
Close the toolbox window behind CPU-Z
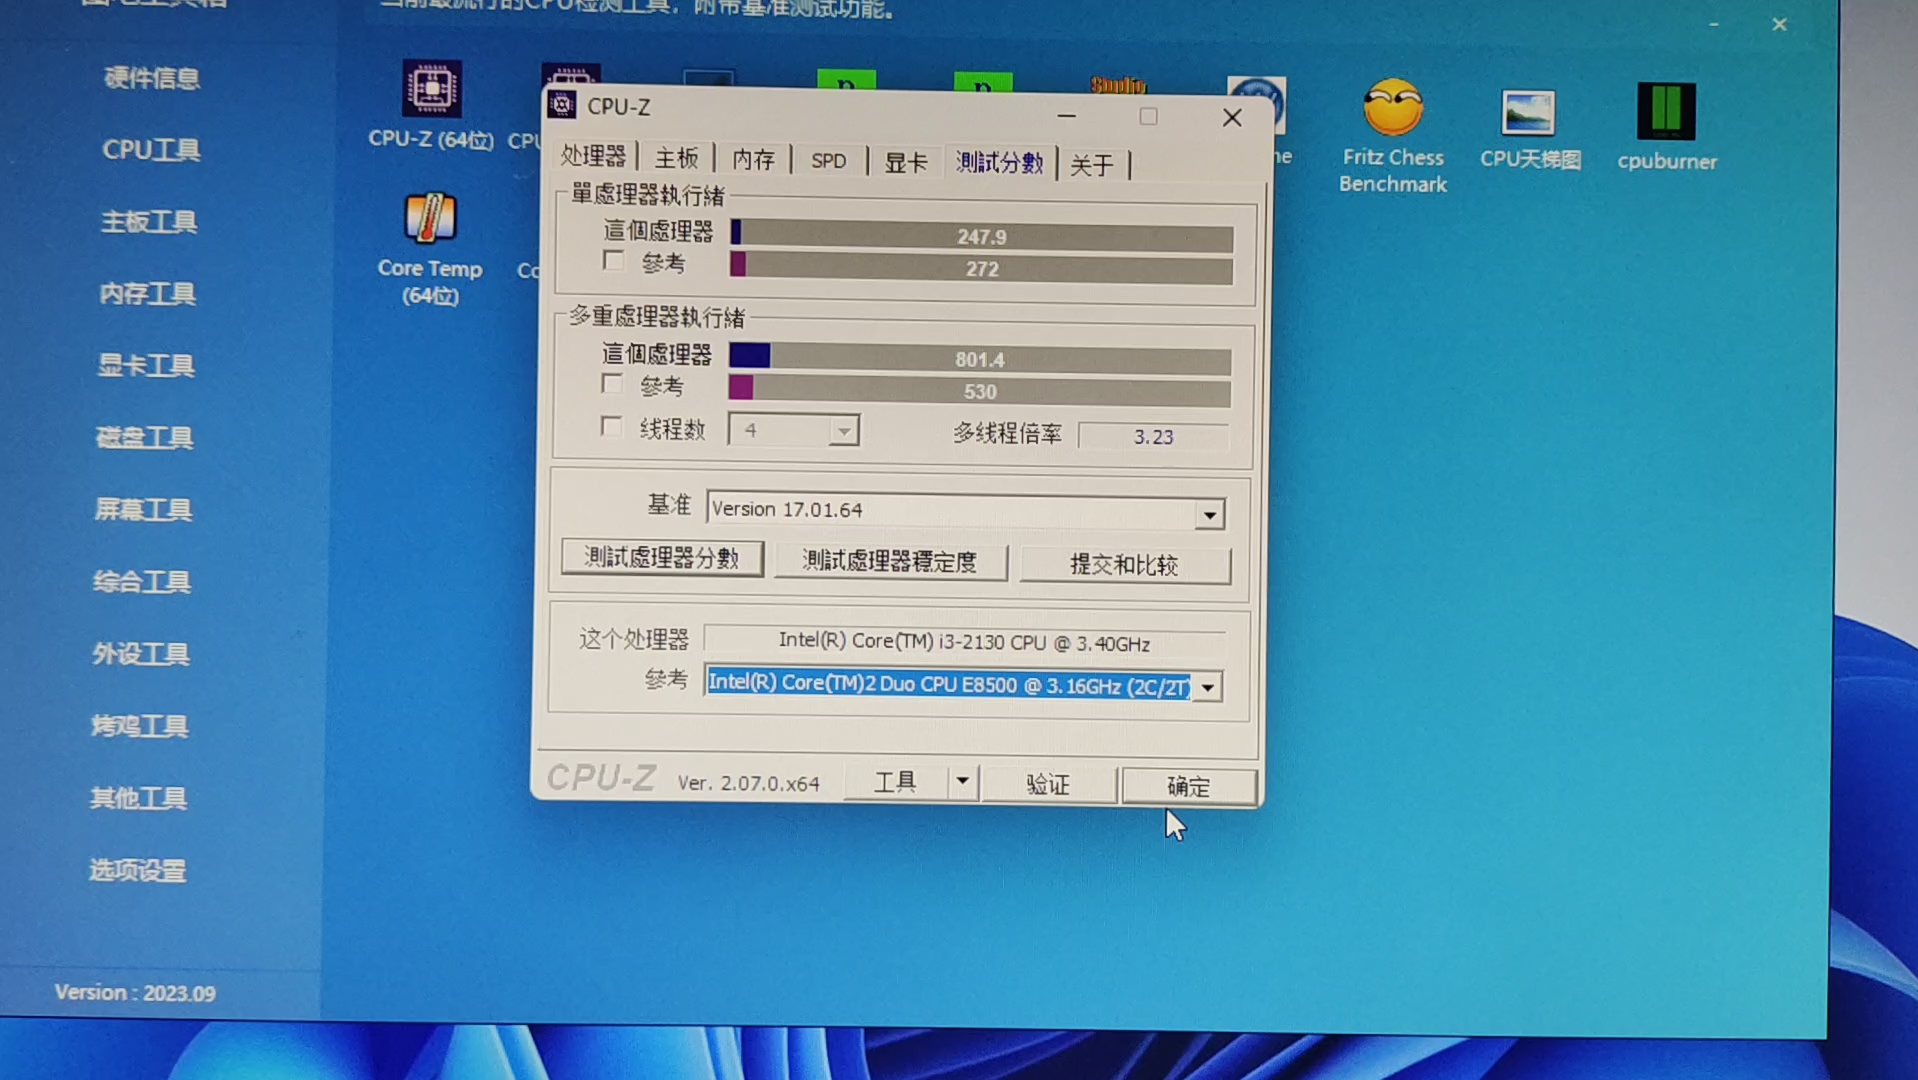[1779, 24]
